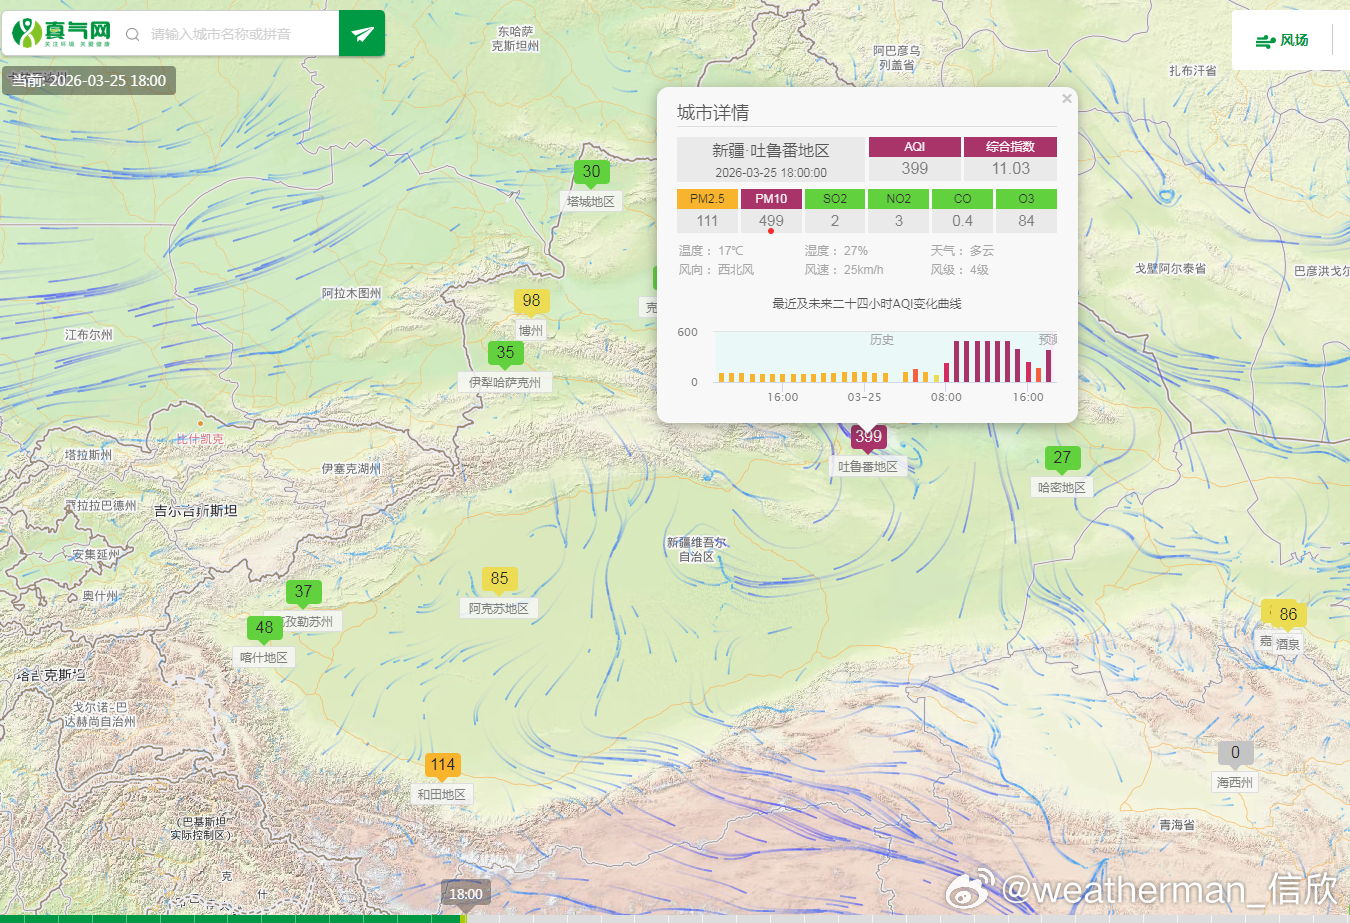Click the chart title 最近及未来二十四小时AQI变化曲线
1350x923 pixels.
click(867, 304)
